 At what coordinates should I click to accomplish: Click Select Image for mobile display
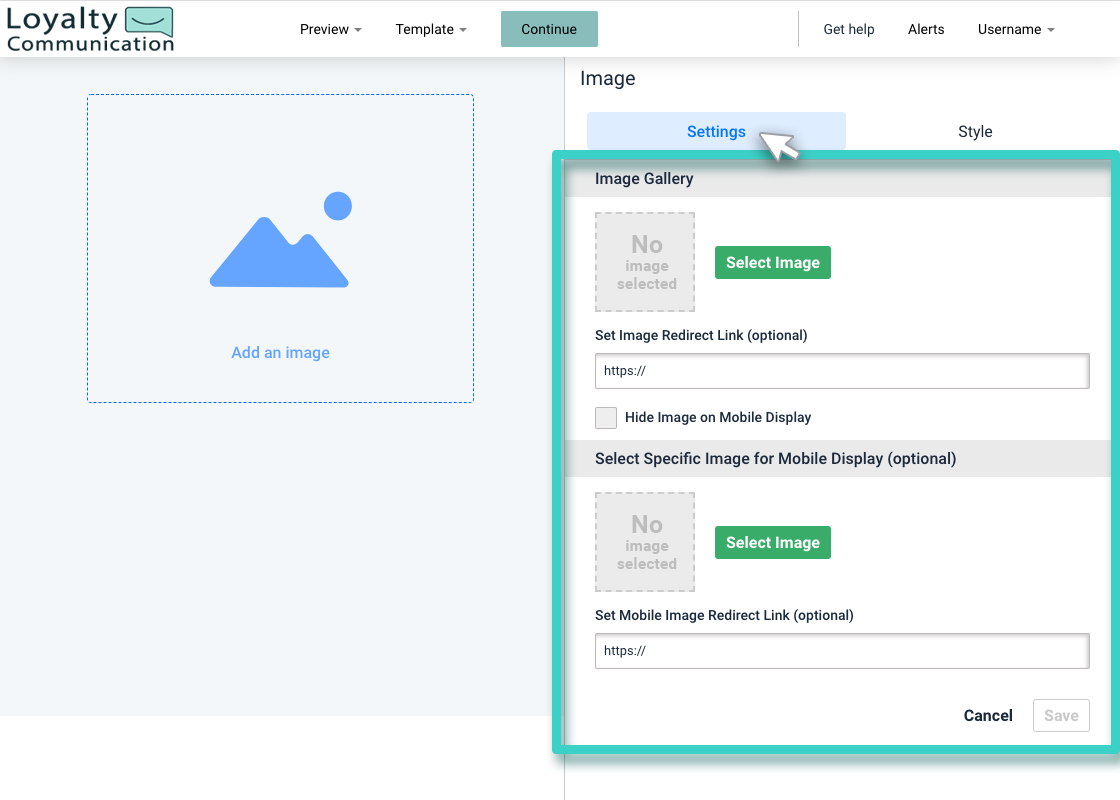pyautogui.click(x=772, y=542)
